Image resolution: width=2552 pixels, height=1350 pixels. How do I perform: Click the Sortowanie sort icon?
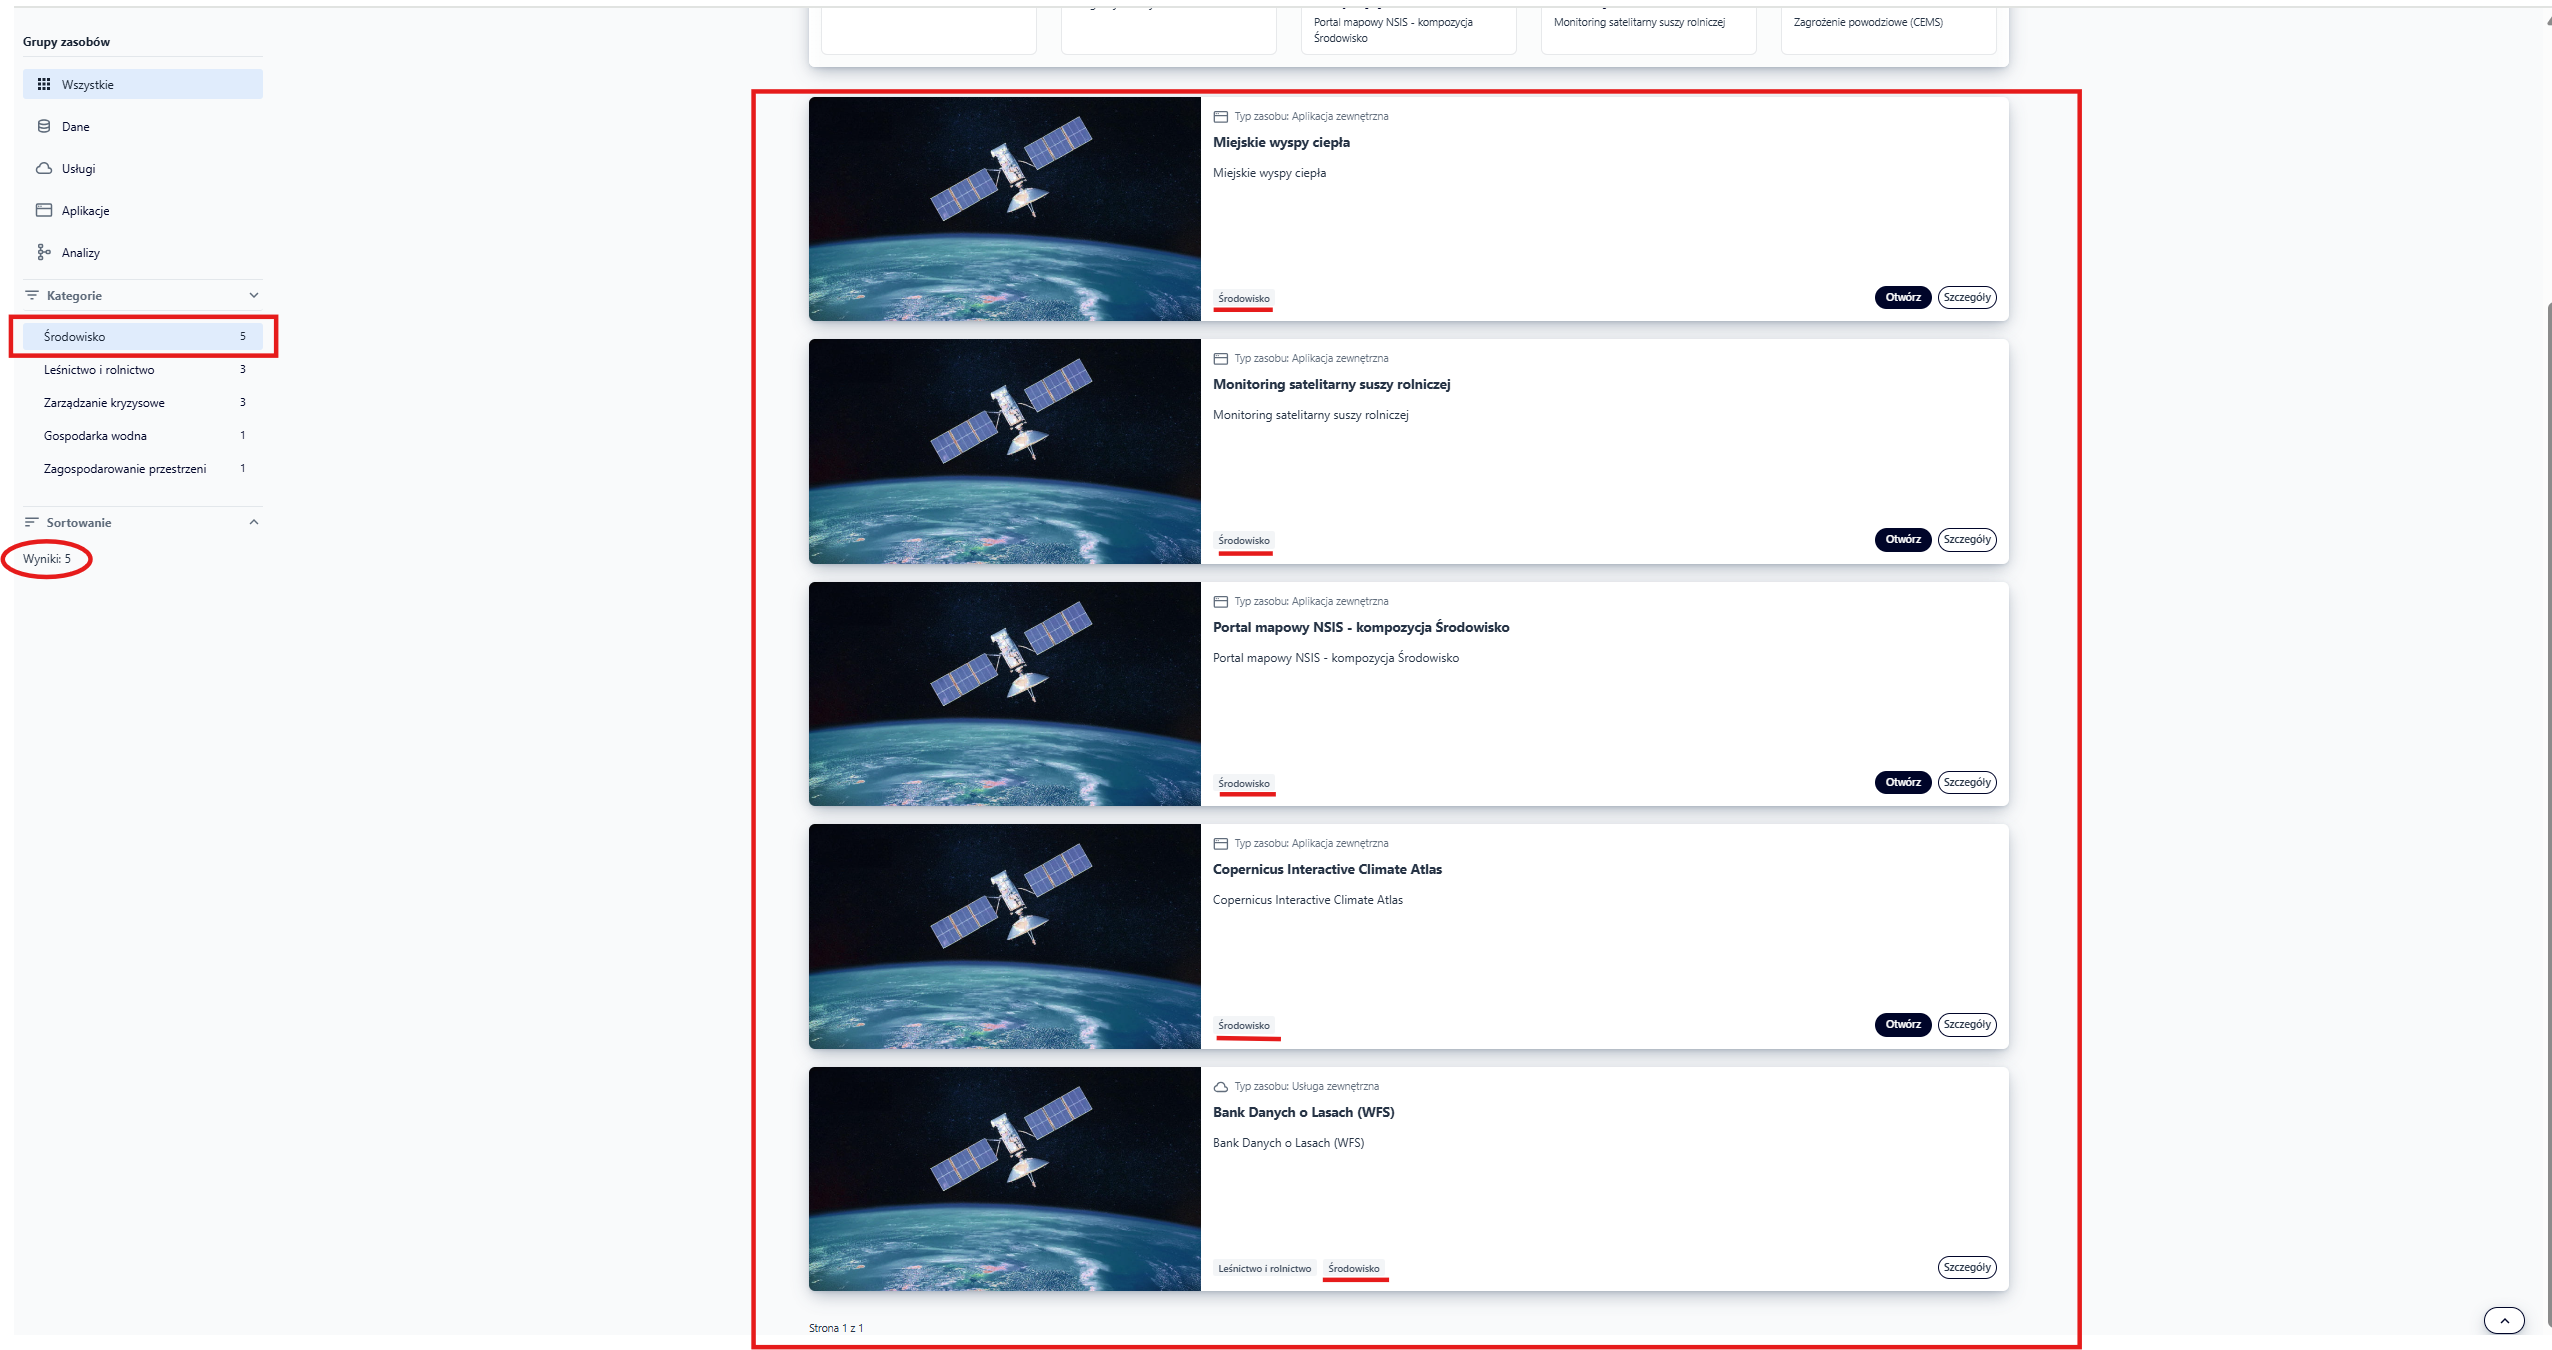tap(32, 523)
